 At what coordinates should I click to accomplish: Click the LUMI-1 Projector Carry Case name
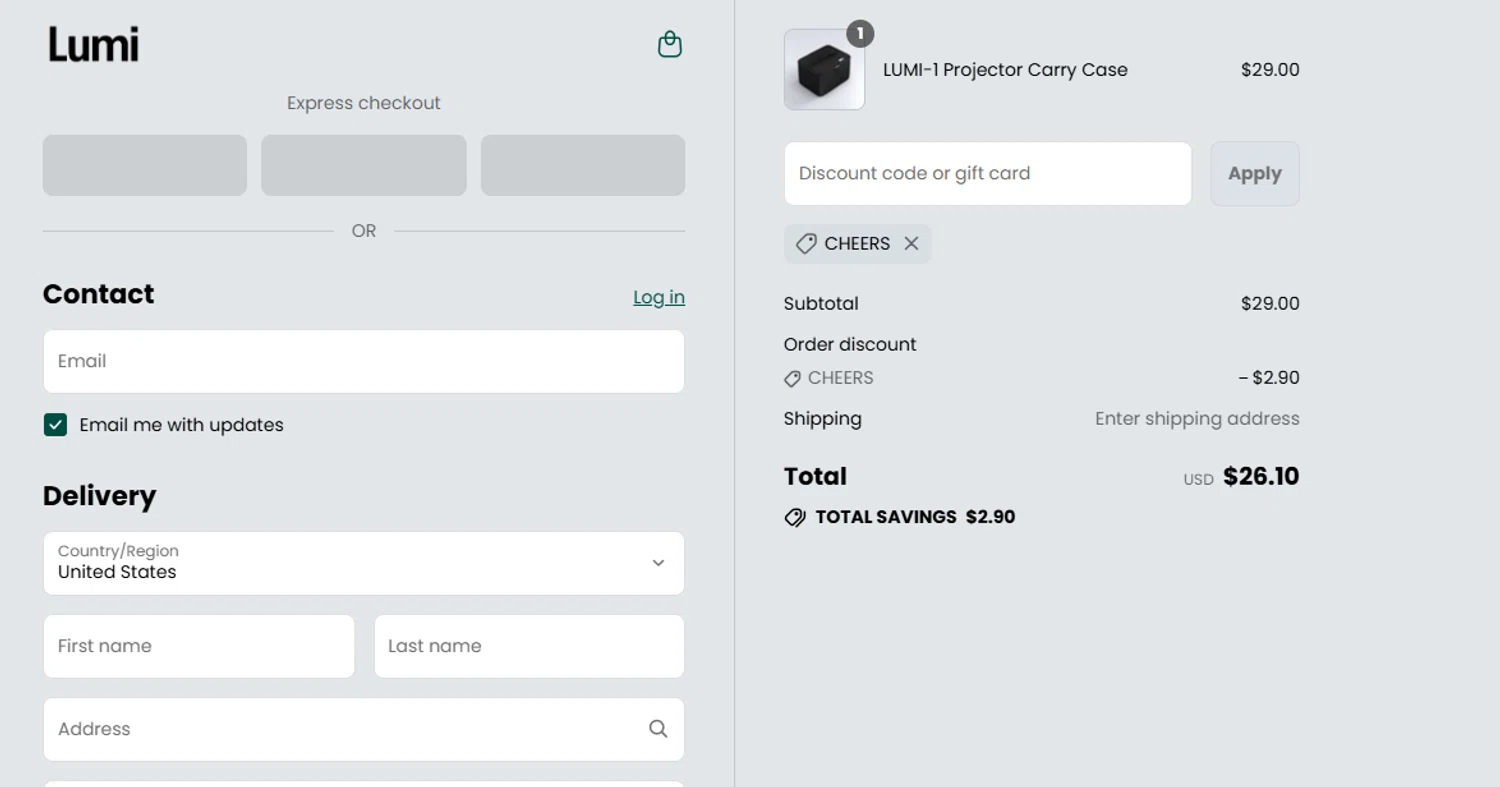[1005, 70]
